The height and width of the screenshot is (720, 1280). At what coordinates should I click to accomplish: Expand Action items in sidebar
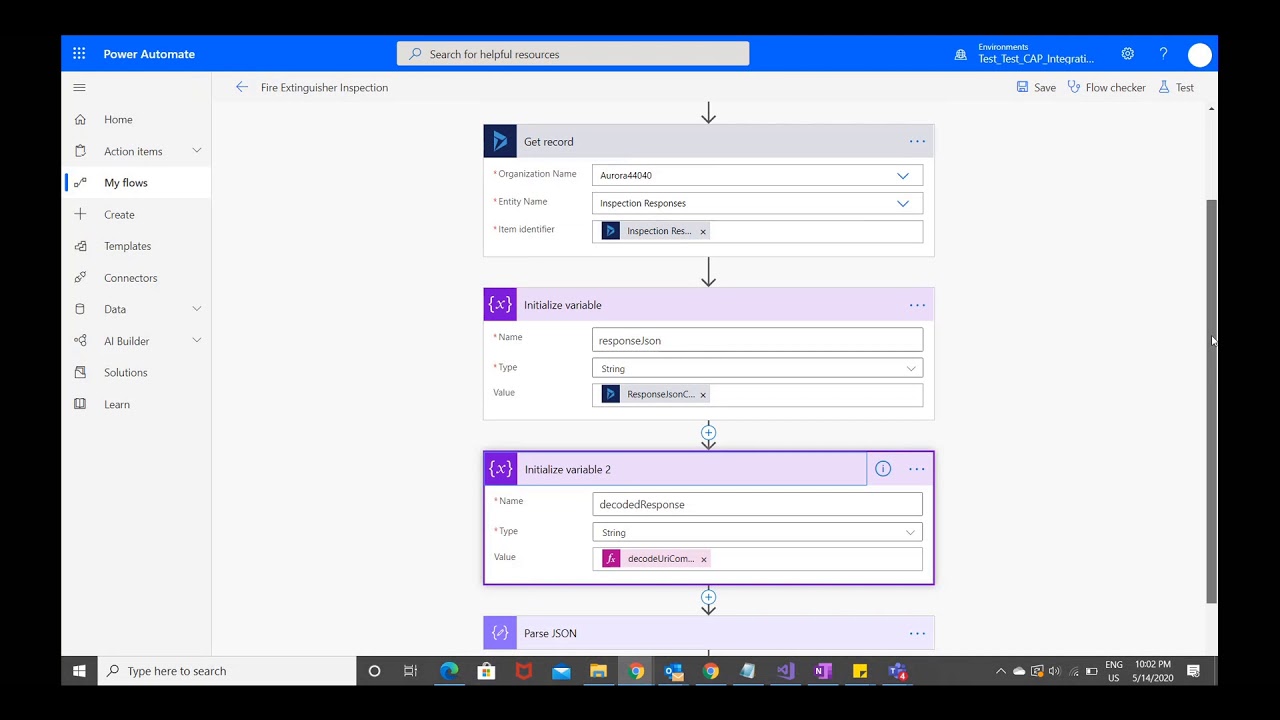[x=197, y=151]
